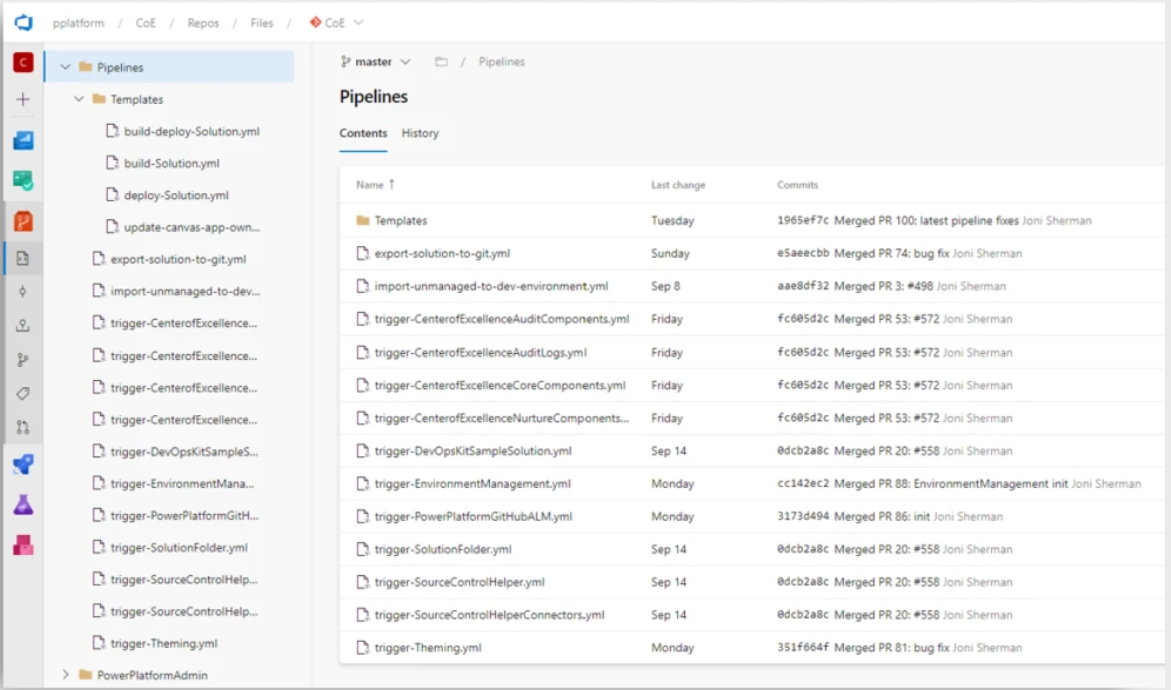Select trigger-PowerPlatformGitH... in tree
This screenshot has height=690, width=1171.
pos(184,515)
